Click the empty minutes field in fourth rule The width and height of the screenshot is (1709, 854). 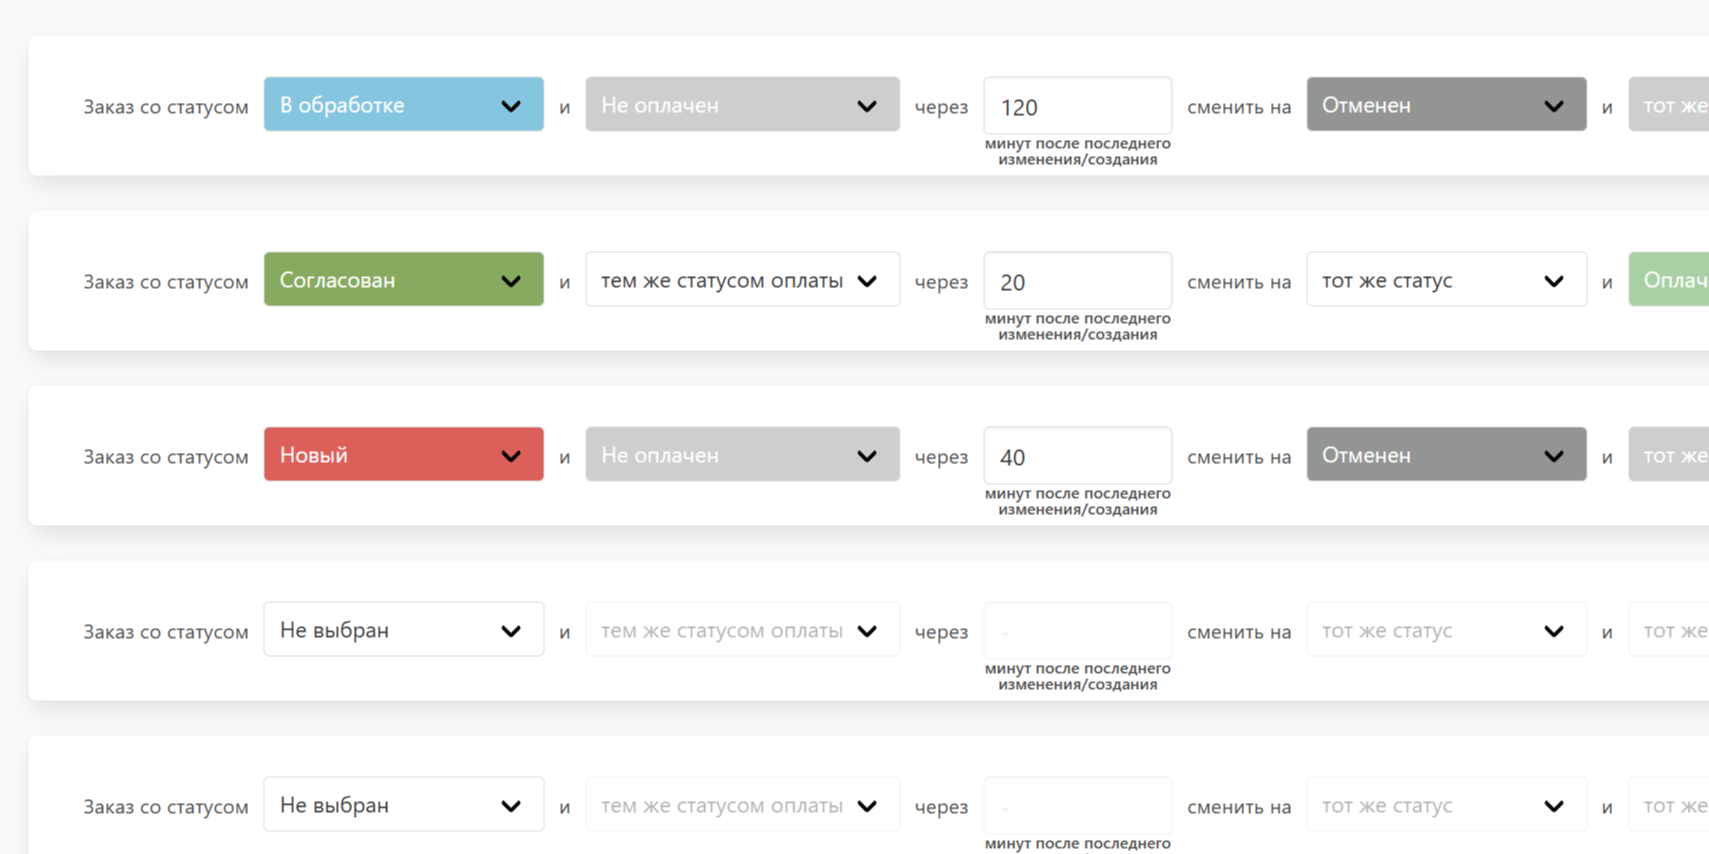click(1077, 631)
